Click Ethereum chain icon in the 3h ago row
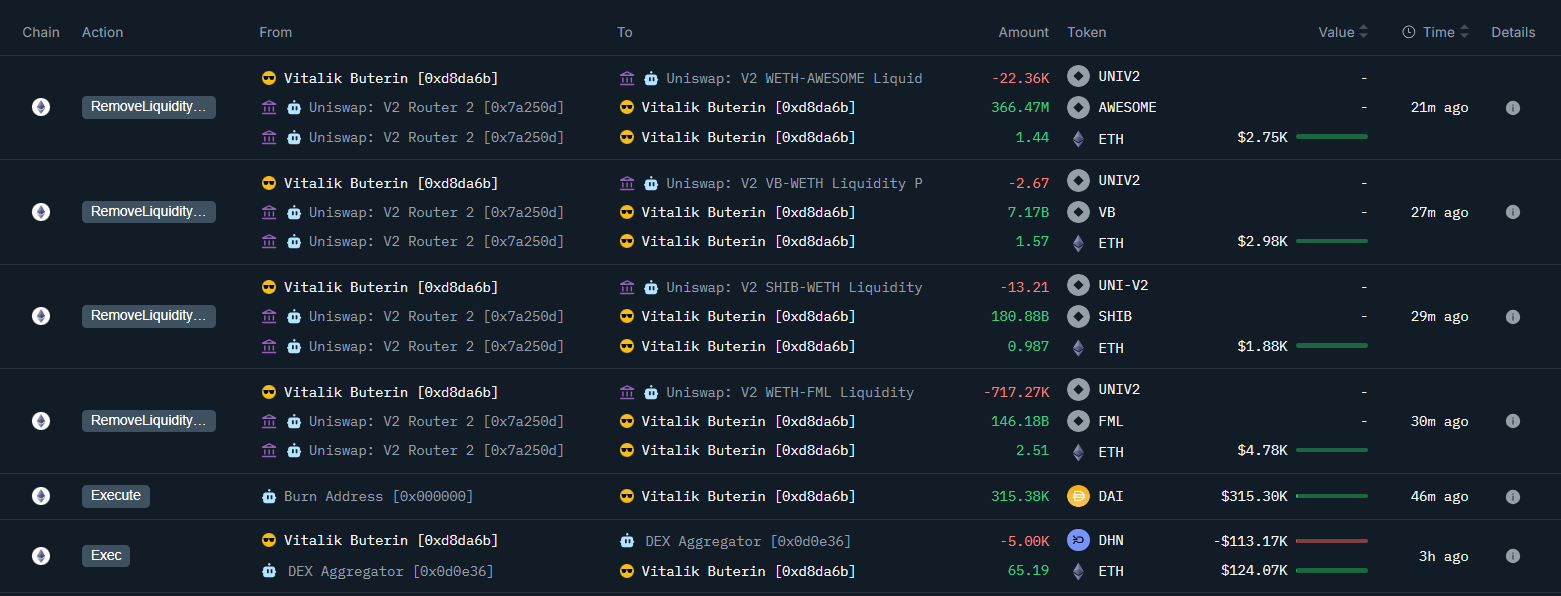This screenshot has height=596, width=1561. pyautogui.click(x=41, y=556)
